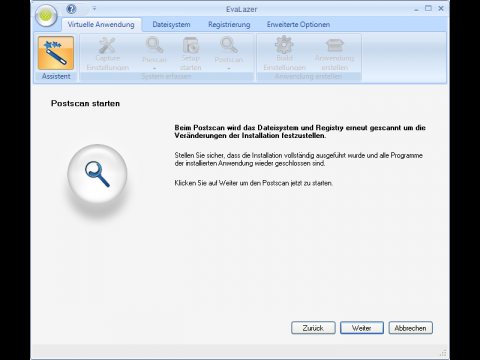The image size is (480, 360).
Task: Close the EvaLazer window
Action: coord(441,8)
